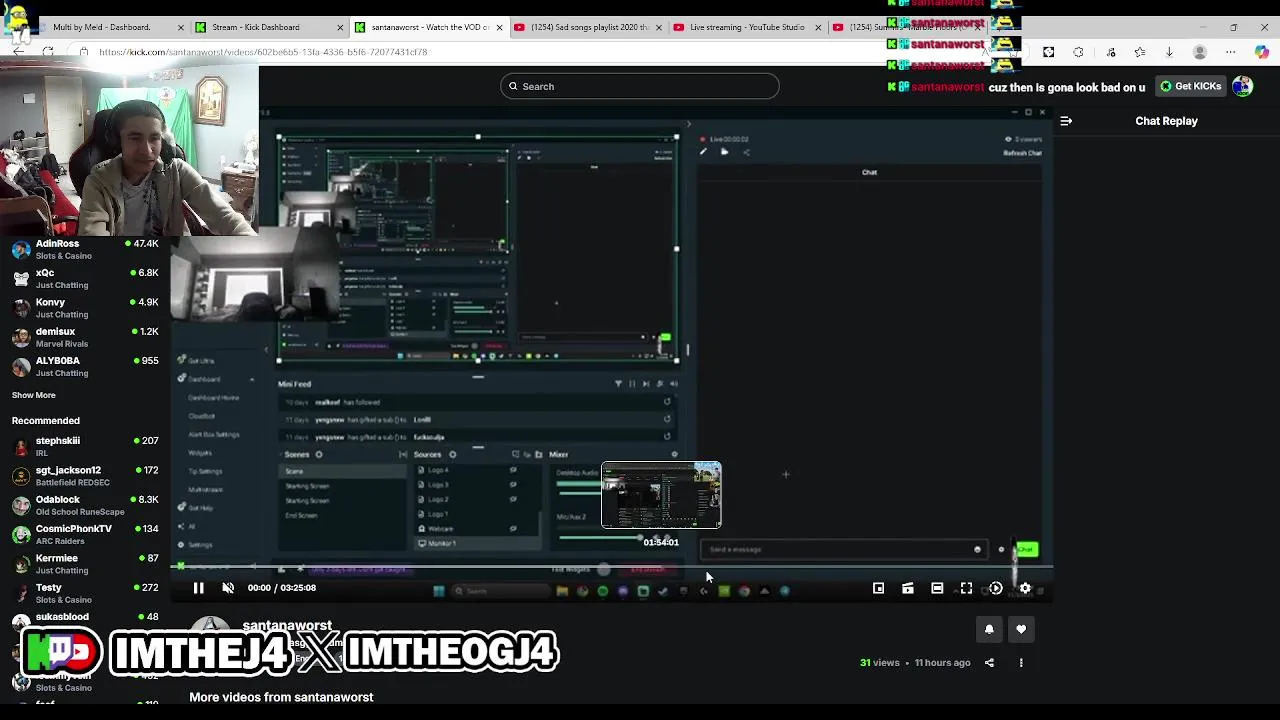The width and height of the screenshot is (1280, 720).
Task: Click the AdinRoss avatar icon
Action: point(21,249)
